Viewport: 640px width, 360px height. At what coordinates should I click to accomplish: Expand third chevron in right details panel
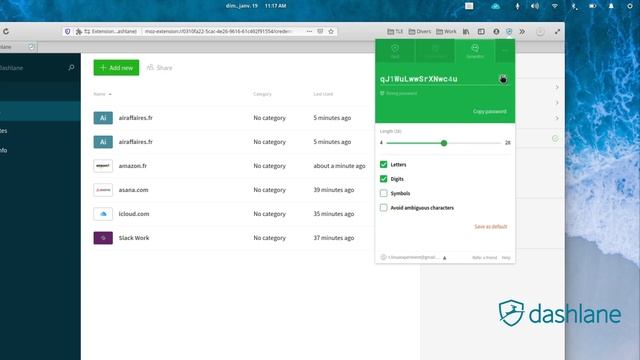pos(557,118)
